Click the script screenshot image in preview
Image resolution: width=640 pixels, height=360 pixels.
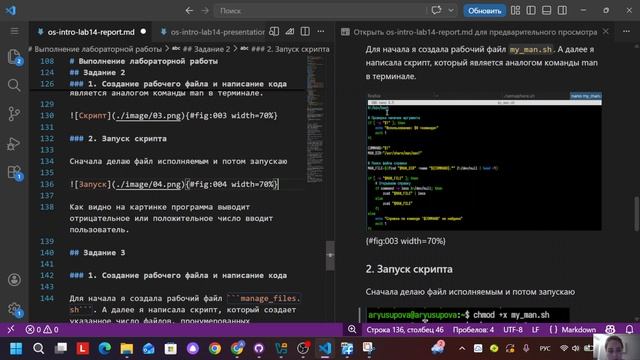(484, 161)
